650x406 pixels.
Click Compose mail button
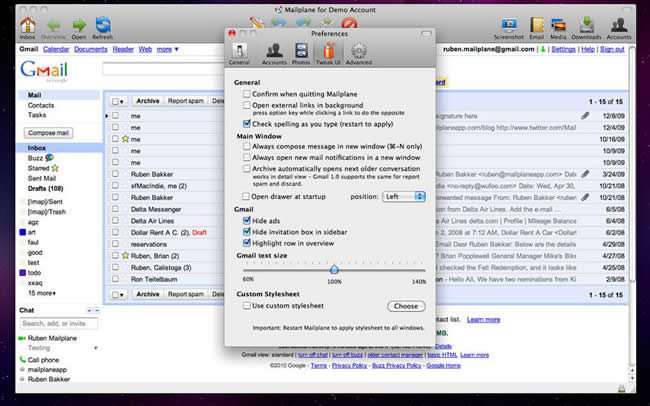(49, 133)
